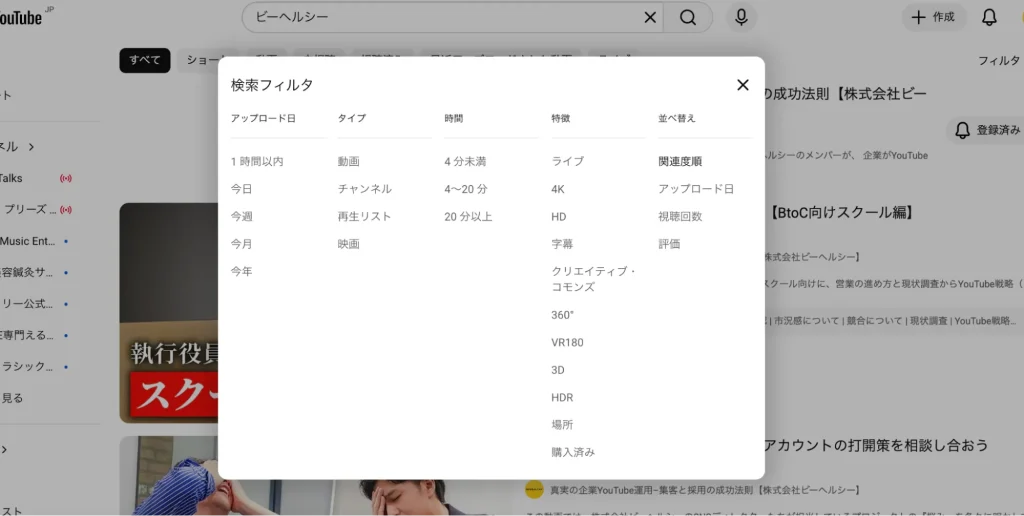Close the search filter dialog
The image size is (1024, 516).
[x=742, y=85]
